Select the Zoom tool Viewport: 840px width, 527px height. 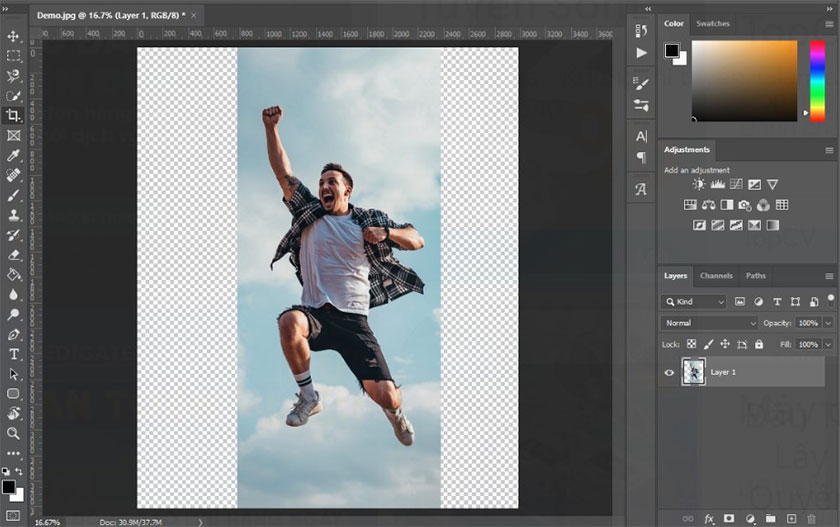[13, 433]
